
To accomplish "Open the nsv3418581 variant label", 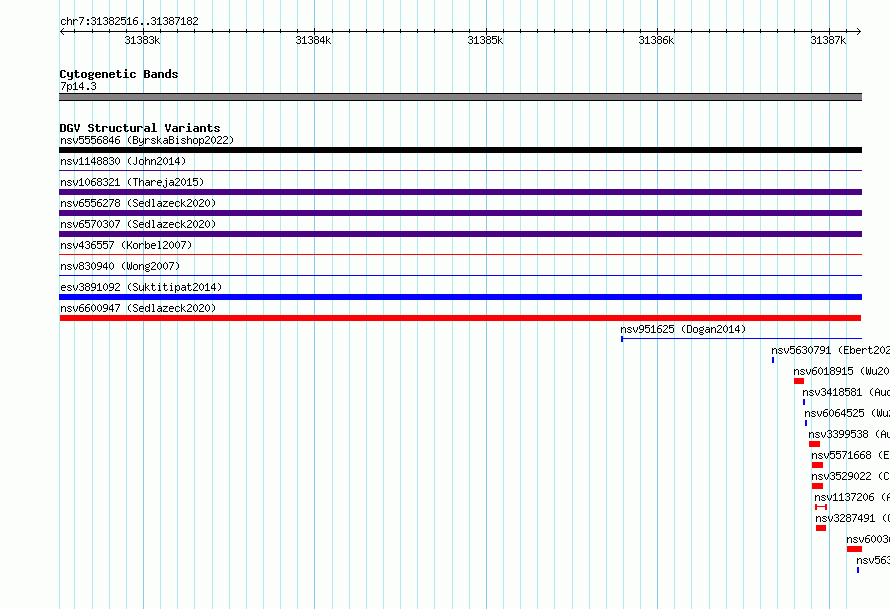I will tap(846, 392).
